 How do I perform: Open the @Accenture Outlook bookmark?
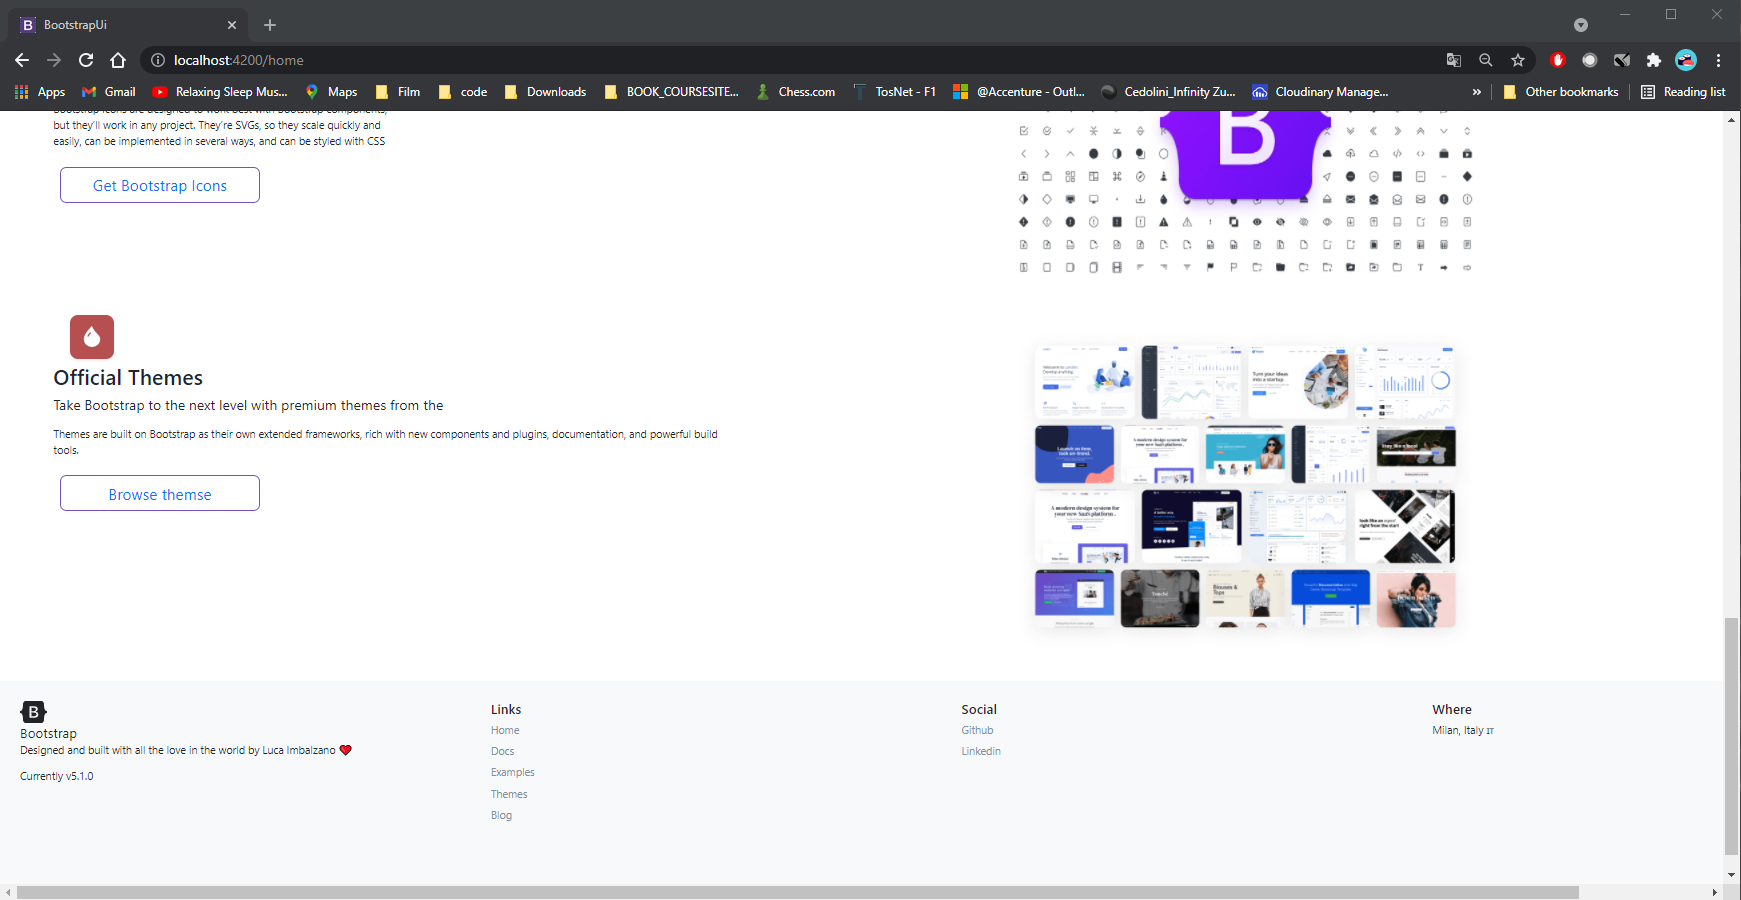pyautogui.click(x=1019, y=92)
